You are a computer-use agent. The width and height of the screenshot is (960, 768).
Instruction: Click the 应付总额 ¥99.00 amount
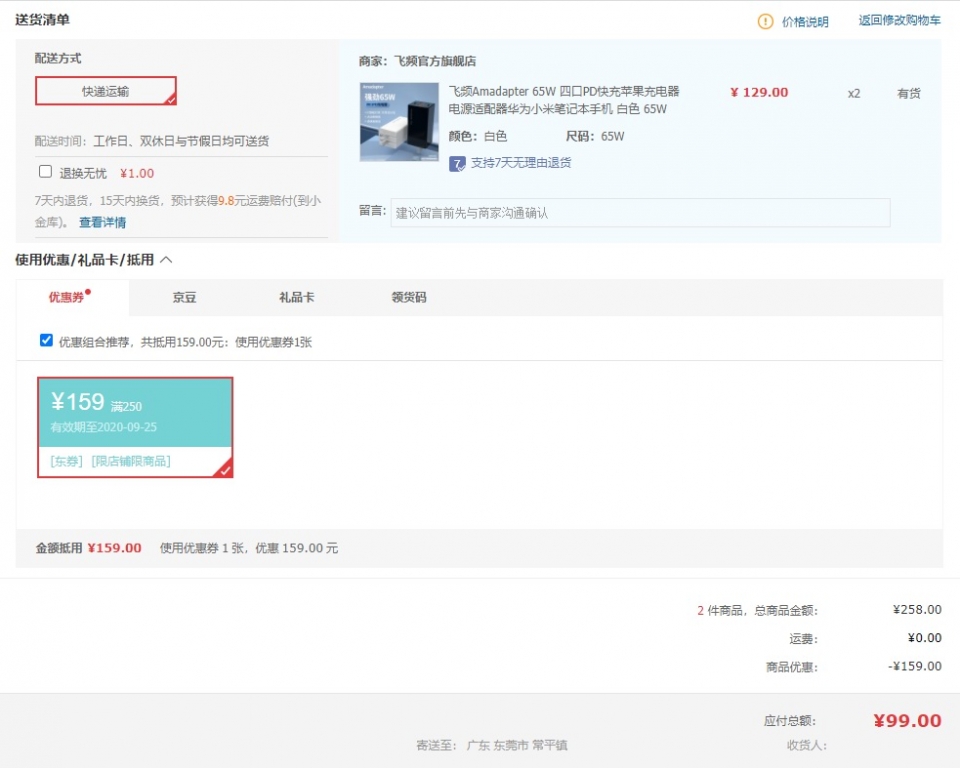(907, 721)
